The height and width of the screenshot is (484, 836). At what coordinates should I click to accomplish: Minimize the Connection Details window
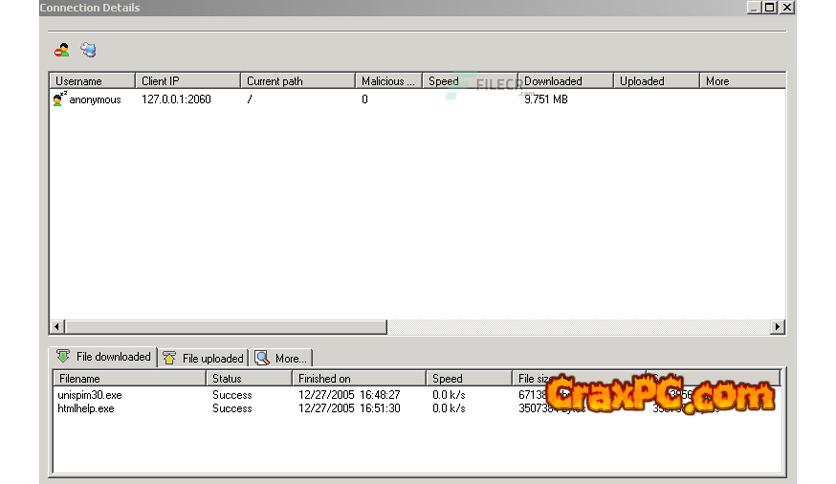pyautogui.click(x=754, y=7)
